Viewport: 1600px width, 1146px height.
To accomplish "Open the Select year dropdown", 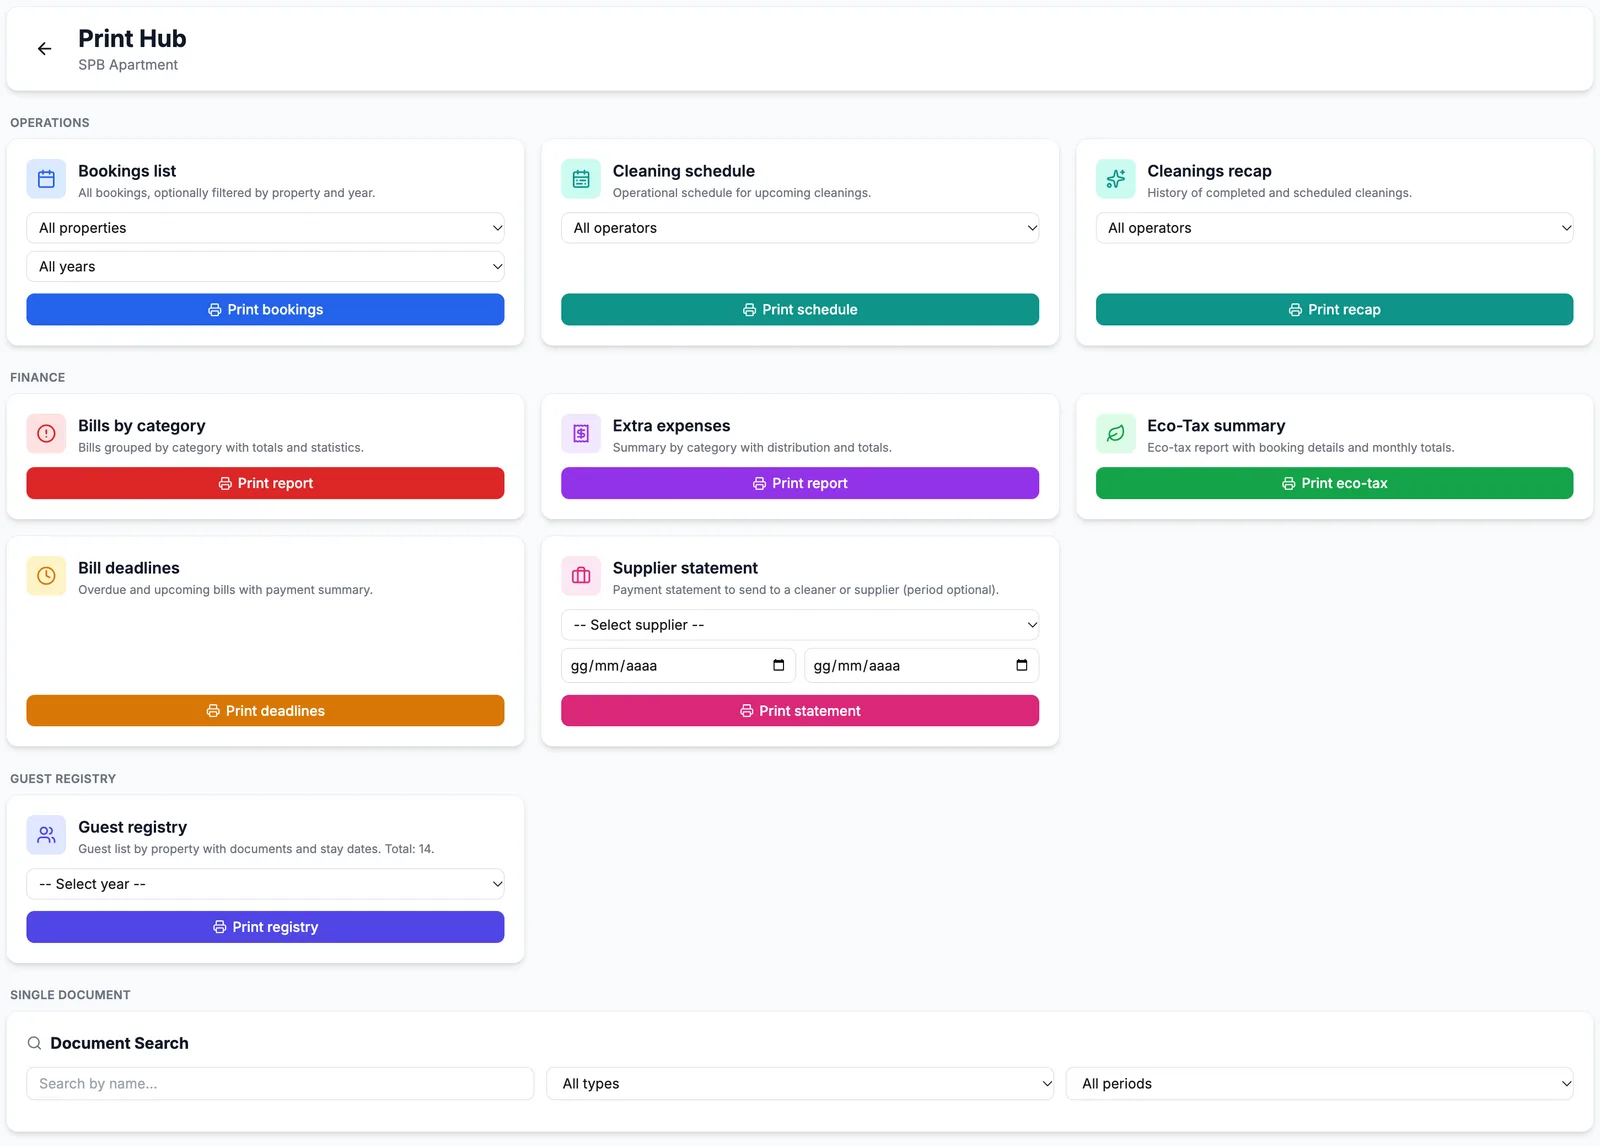I will (x=265, y=884).
